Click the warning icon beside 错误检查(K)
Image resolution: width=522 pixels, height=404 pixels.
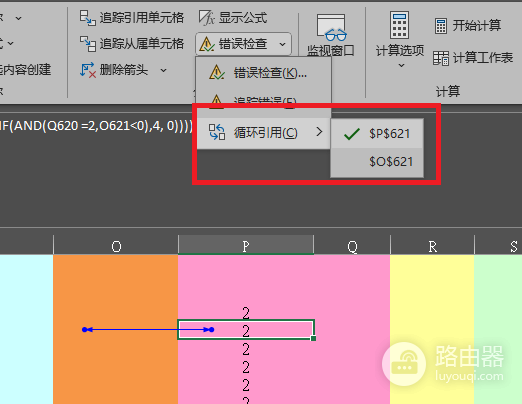coord(217,72)
